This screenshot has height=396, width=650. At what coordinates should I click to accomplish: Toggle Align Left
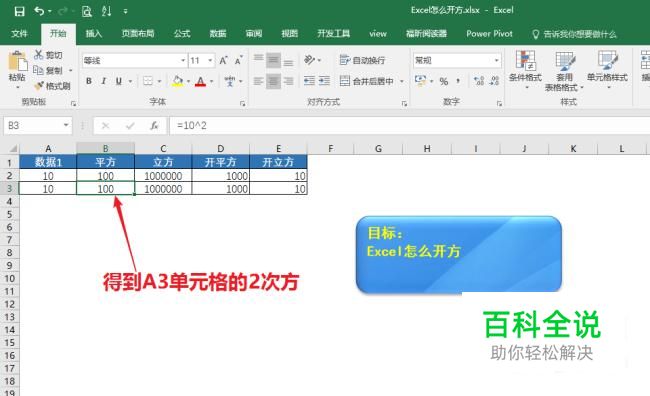[258, 81]
